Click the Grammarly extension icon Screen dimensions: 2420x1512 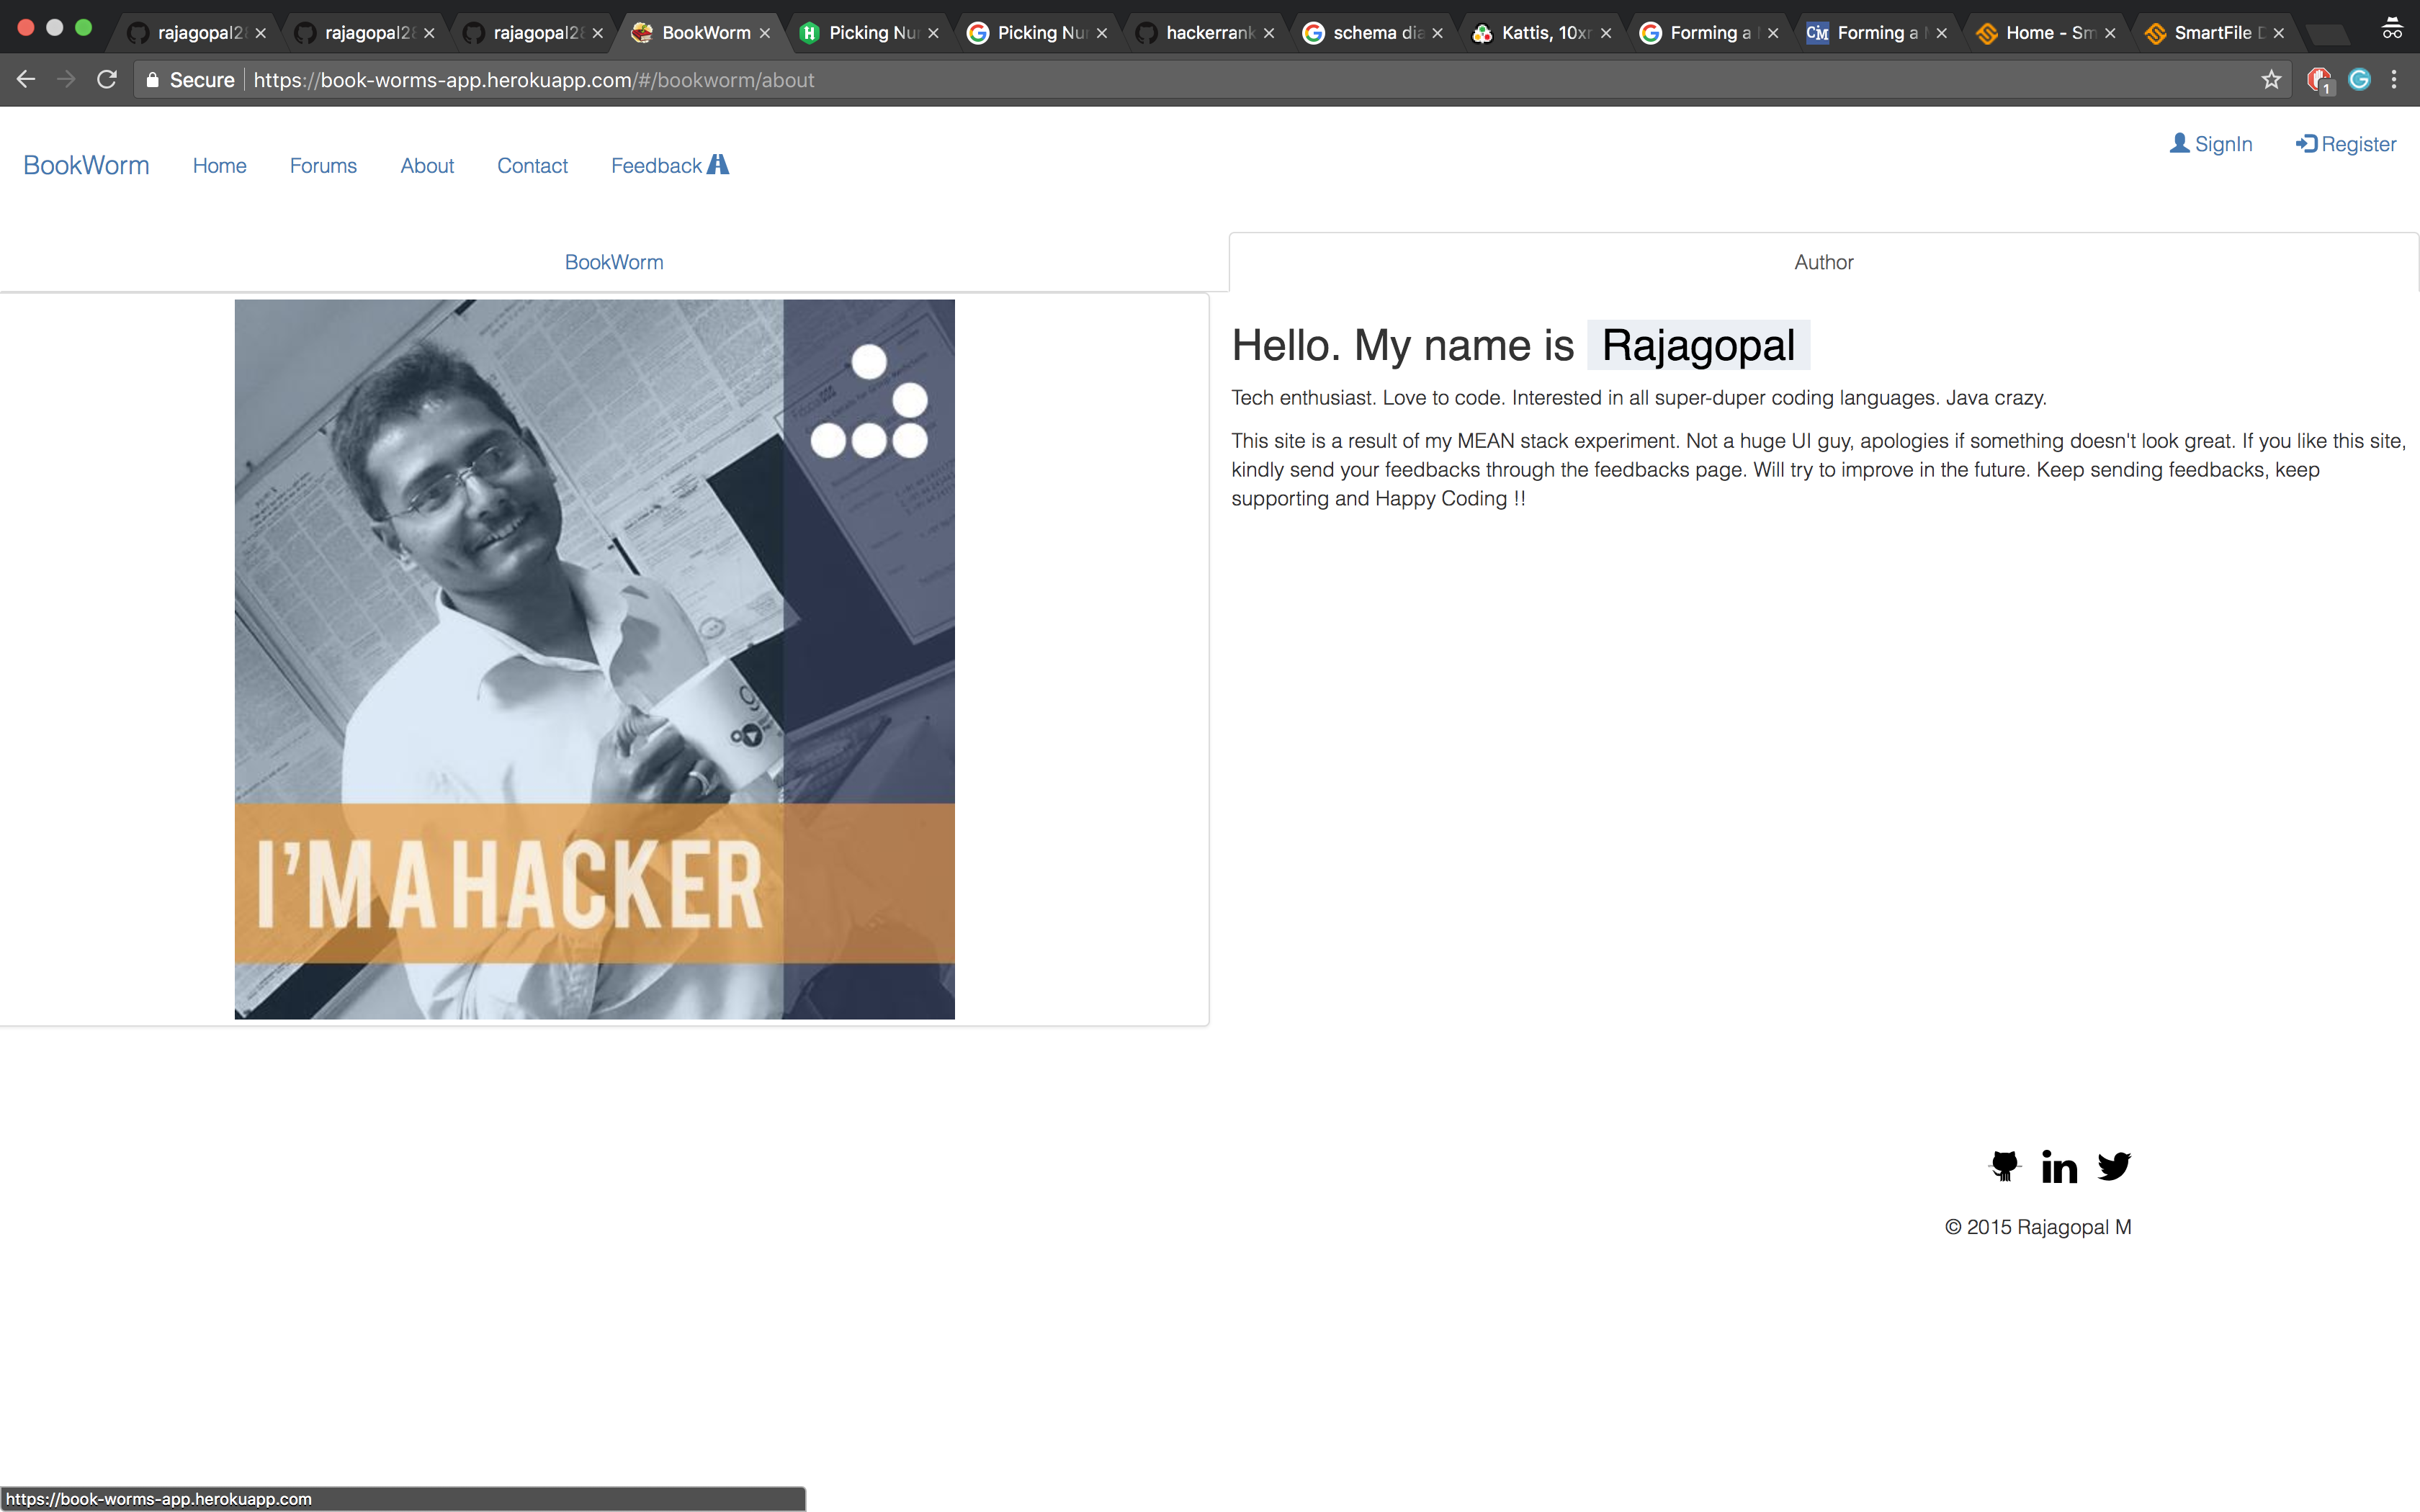pyautogui.click(x=2359, y=80)
